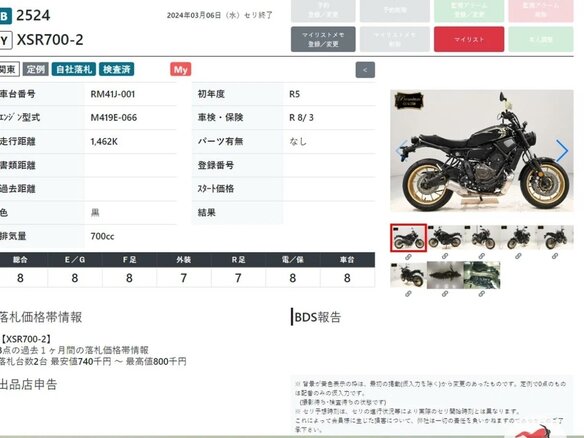The image size is (584, 438).
Task: Show the previous motorcycle photo with left chevron
Action: pos(401,151)
